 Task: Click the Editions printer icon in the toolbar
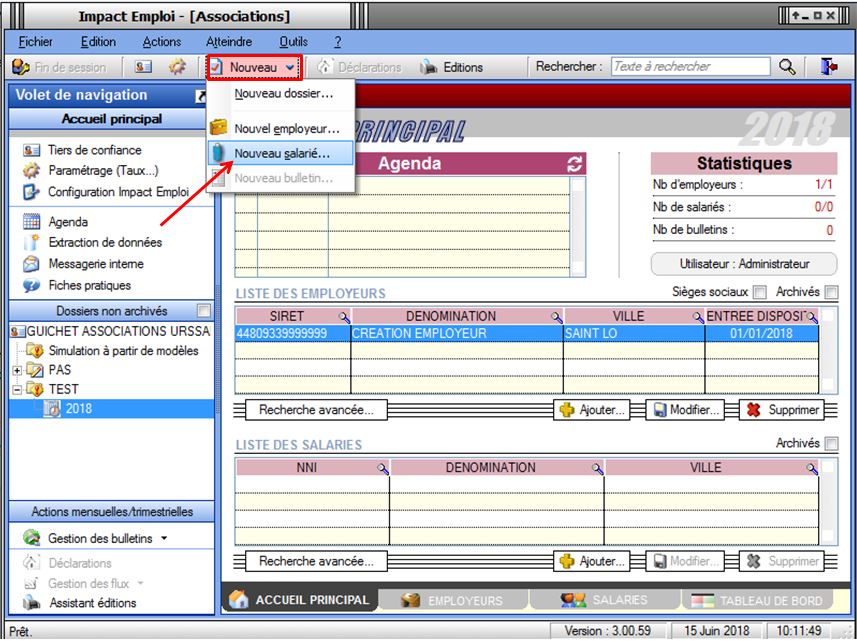(428, 67)
